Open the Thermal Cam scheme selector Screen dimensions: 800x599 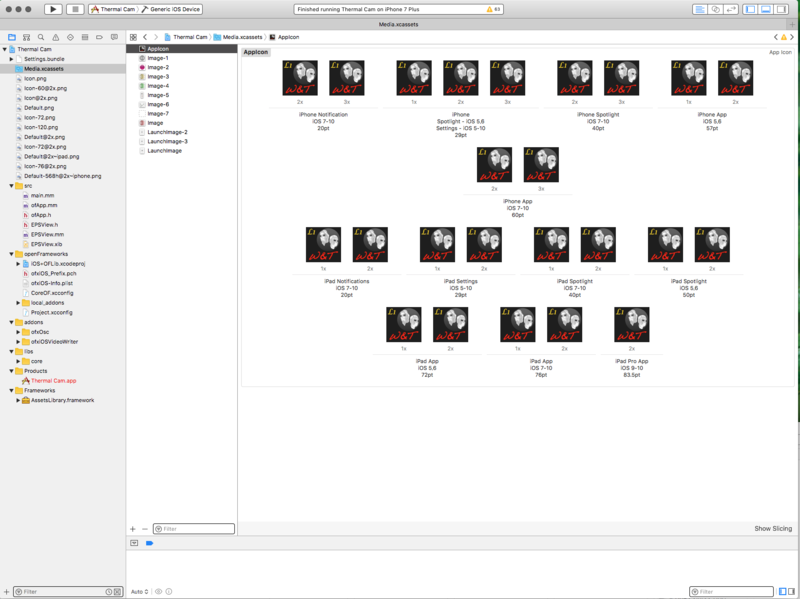pyautogui.click(x=113, y=9)
